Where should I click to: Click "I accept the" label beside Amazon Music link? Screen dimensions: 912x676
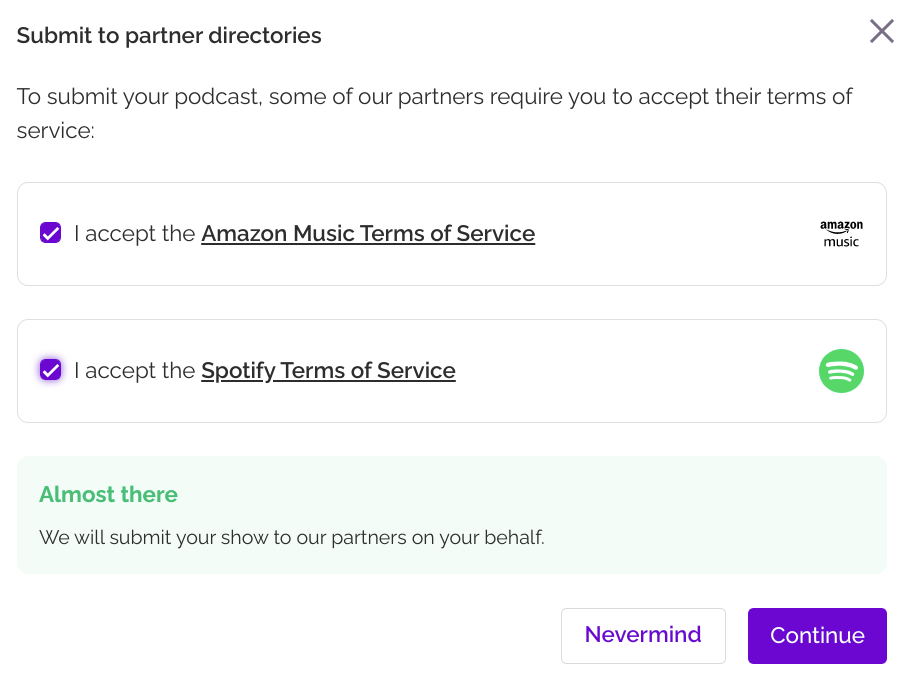pyautogui.click(x=134, y=234)
